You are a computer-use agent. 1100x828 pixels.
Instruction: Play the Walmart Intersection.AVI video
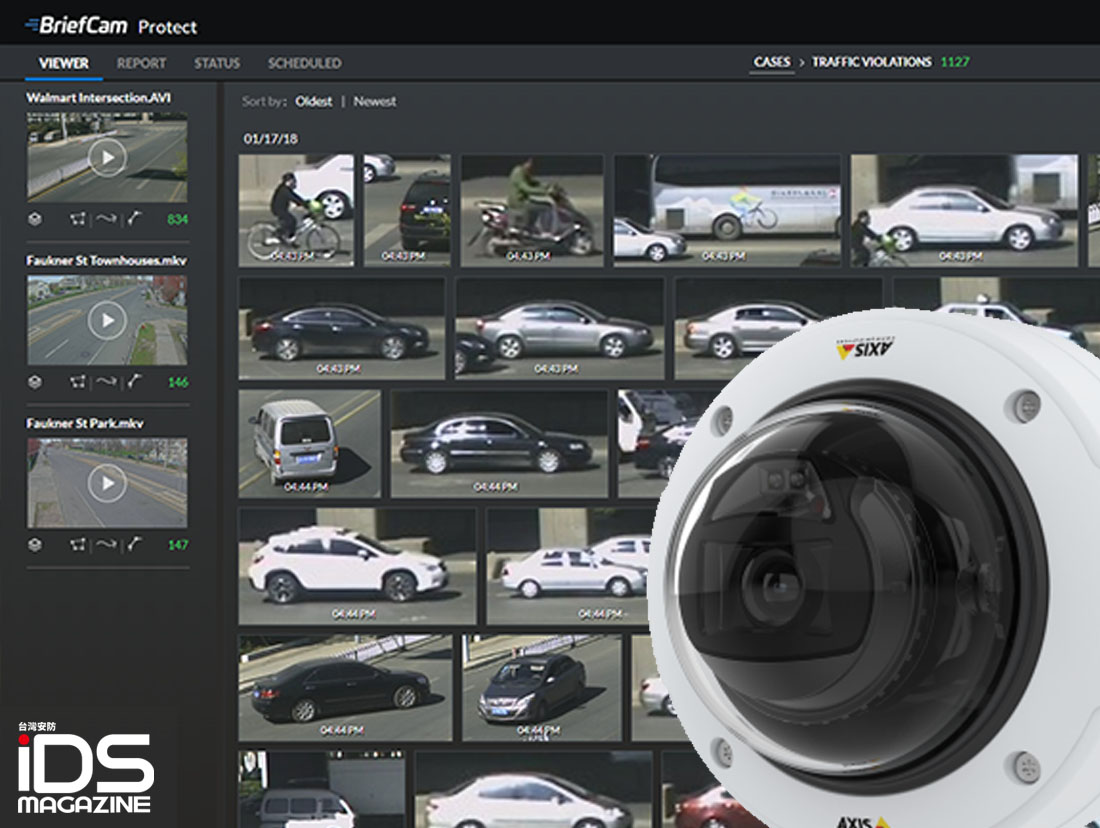click(107, 157)
